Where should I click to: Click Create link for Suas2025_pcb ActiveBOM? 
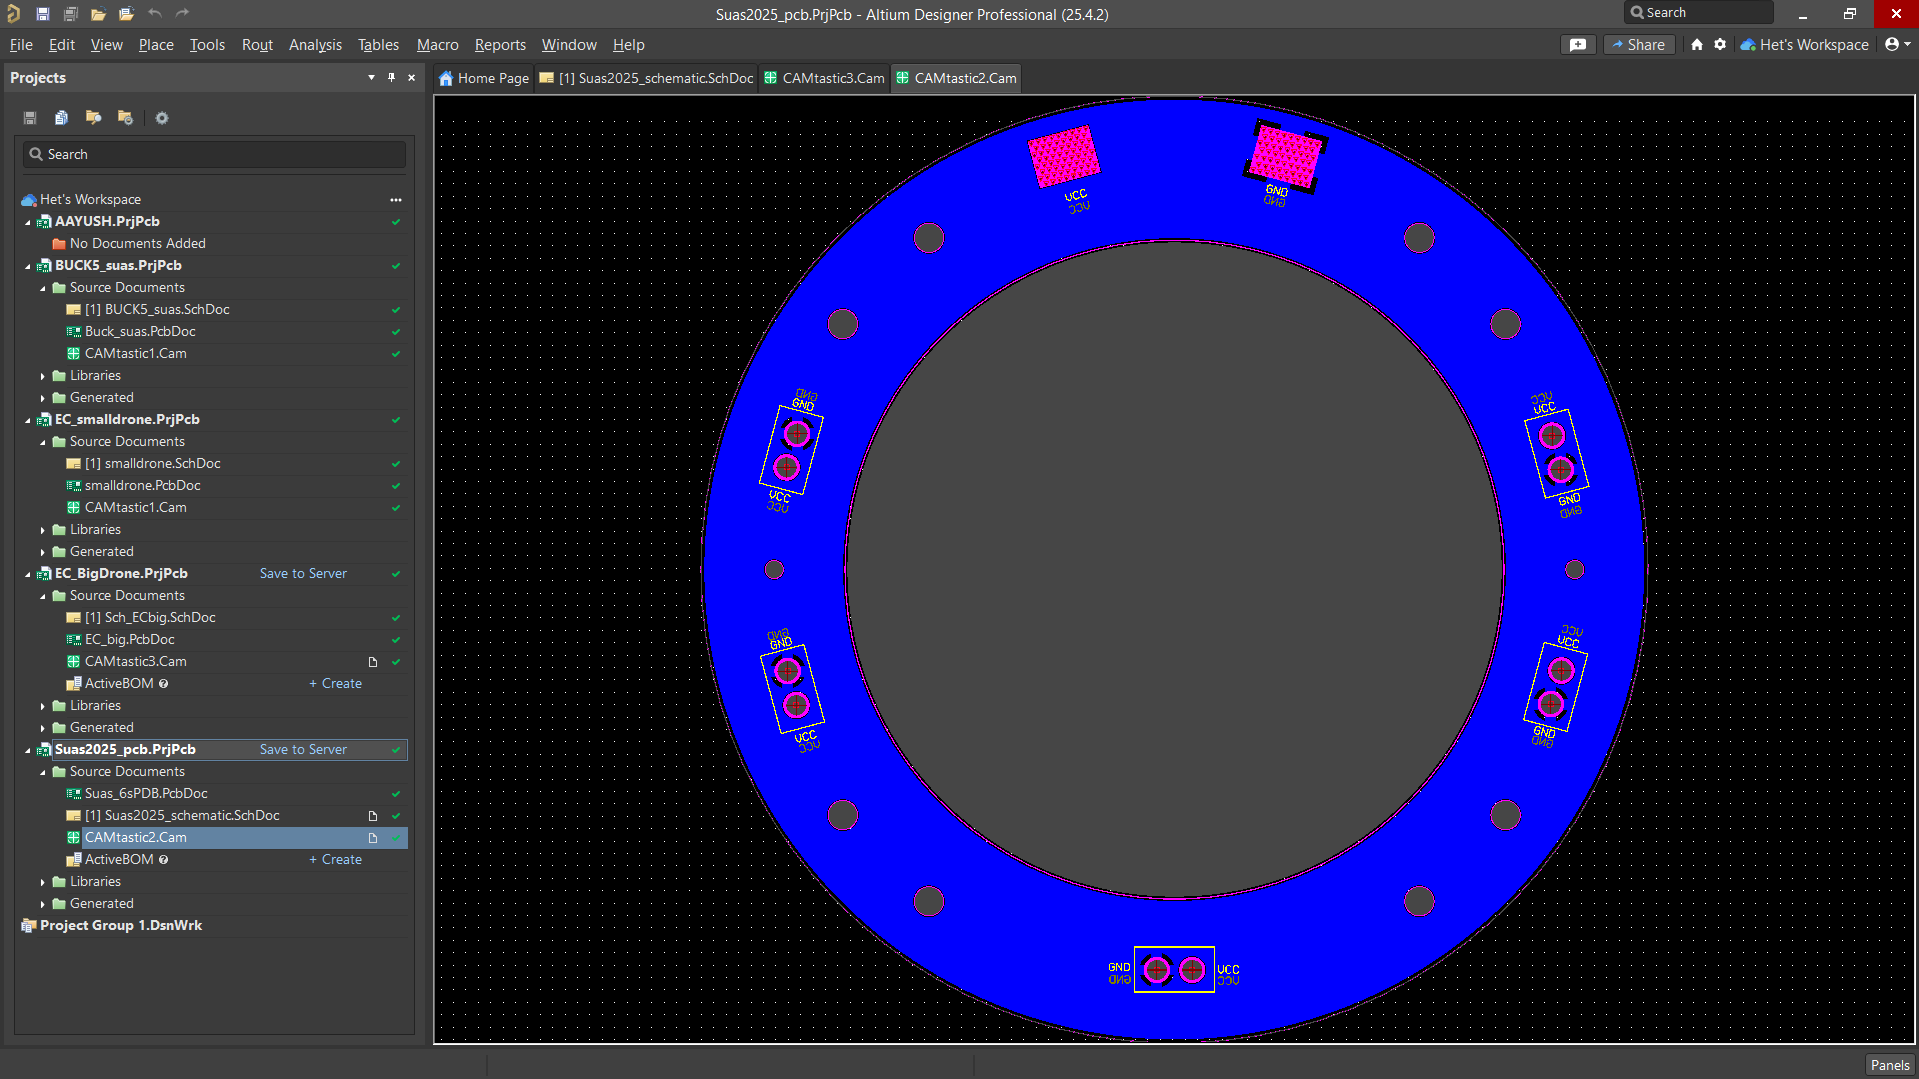[x=336, y=859]
